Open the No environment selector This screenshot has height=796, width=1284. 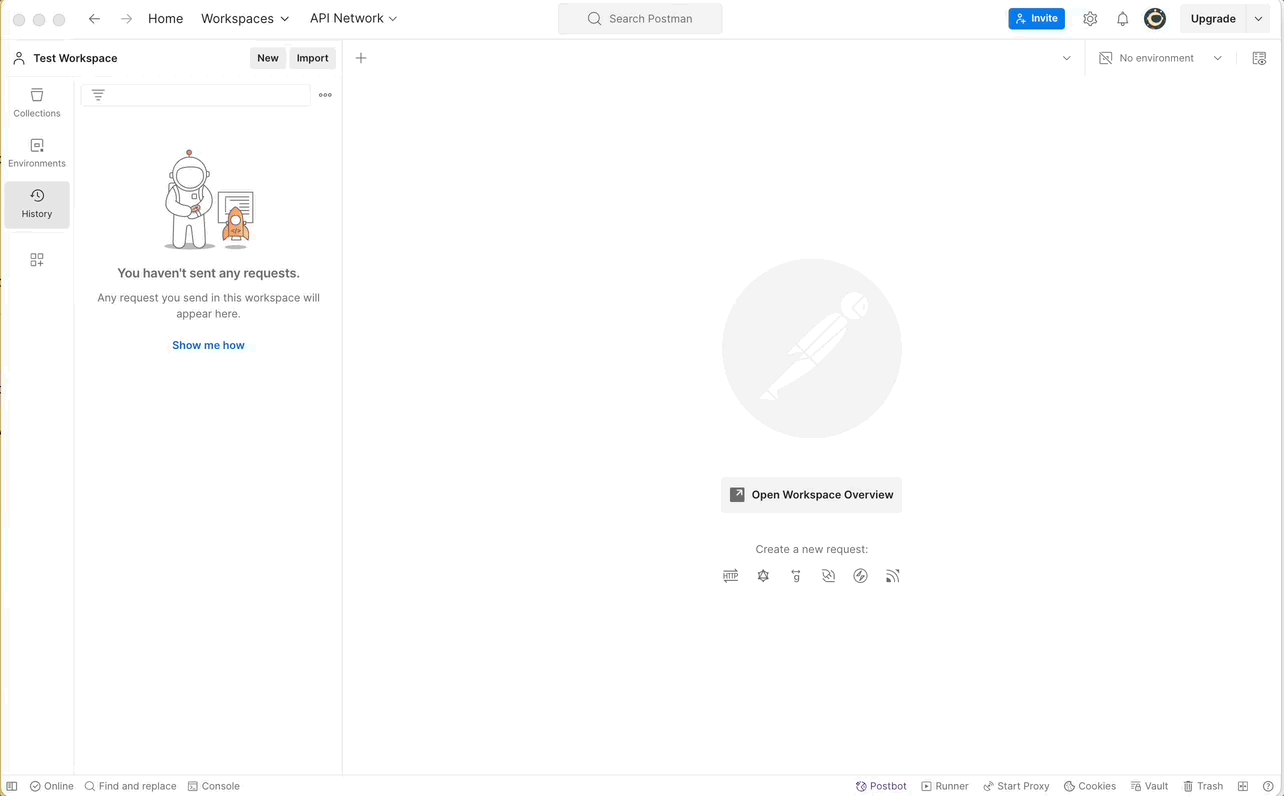pos(1160,58)
